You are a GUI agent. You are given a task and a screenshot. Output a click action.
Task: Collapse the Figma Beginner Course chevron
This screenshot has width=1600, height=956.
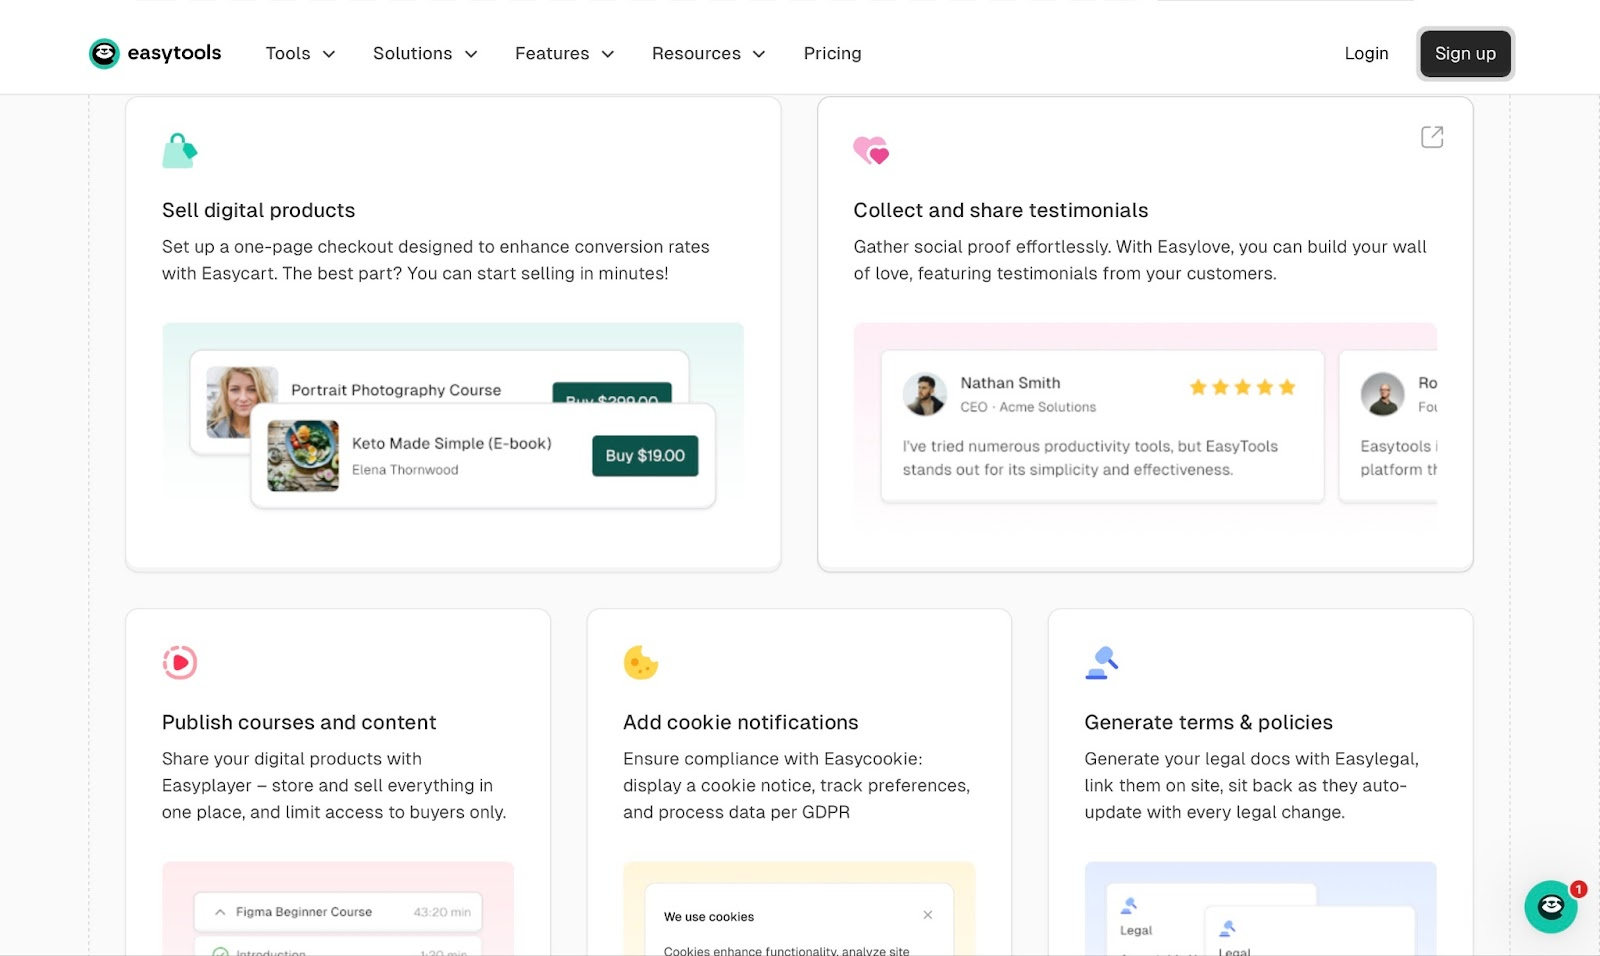pos(220,912)
